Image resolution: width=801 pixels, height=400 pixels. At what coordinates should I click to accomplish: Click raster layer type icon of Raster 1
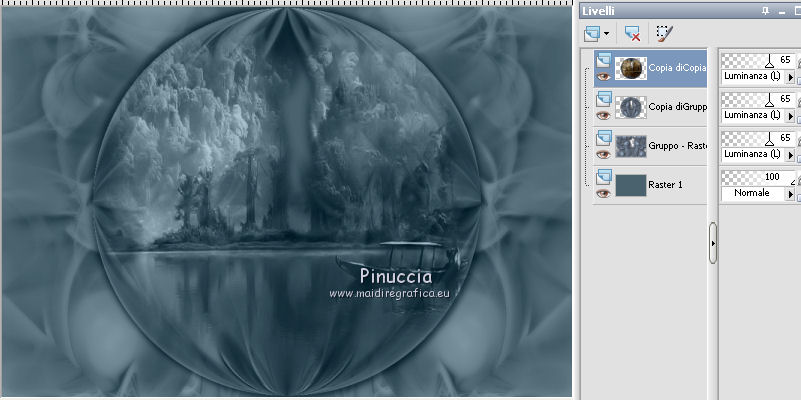[x=603, y=178]
